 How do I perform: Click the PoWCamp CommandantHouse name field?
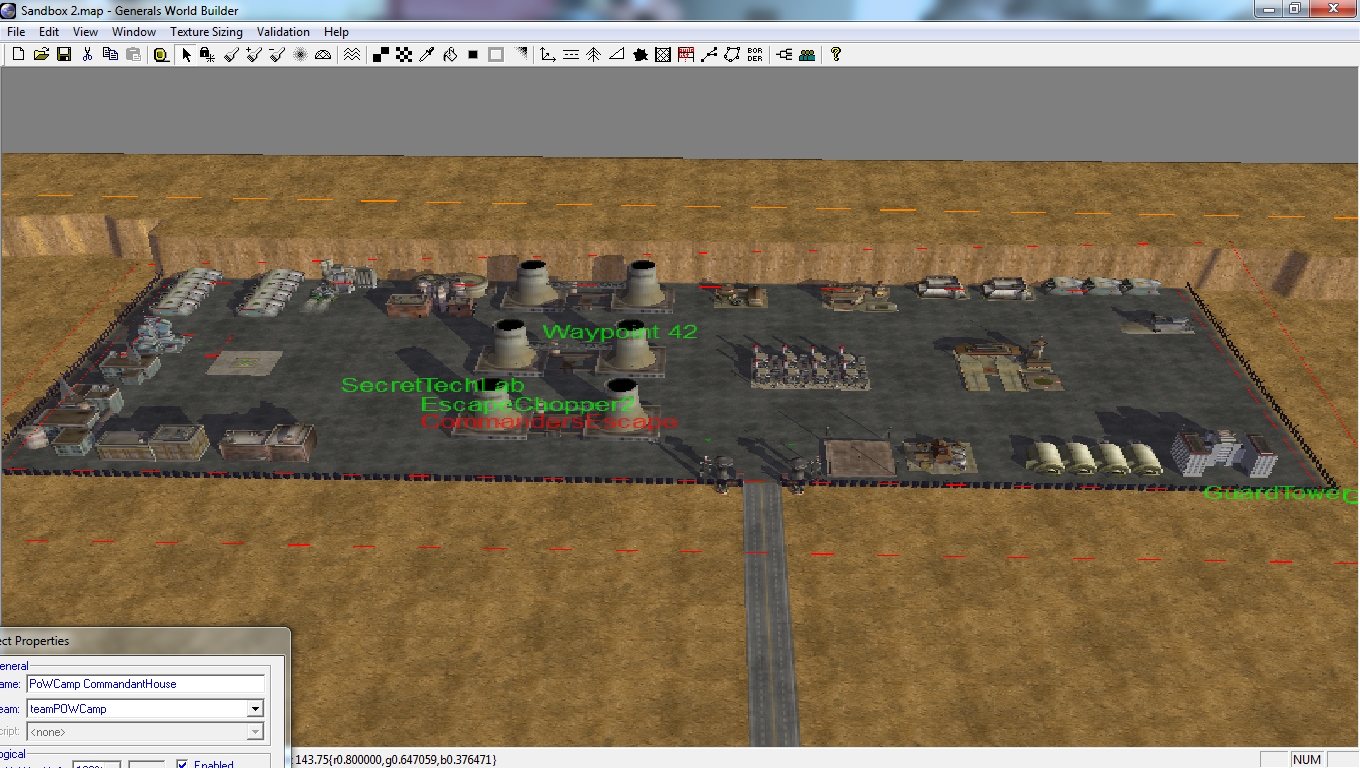point(145,684)
